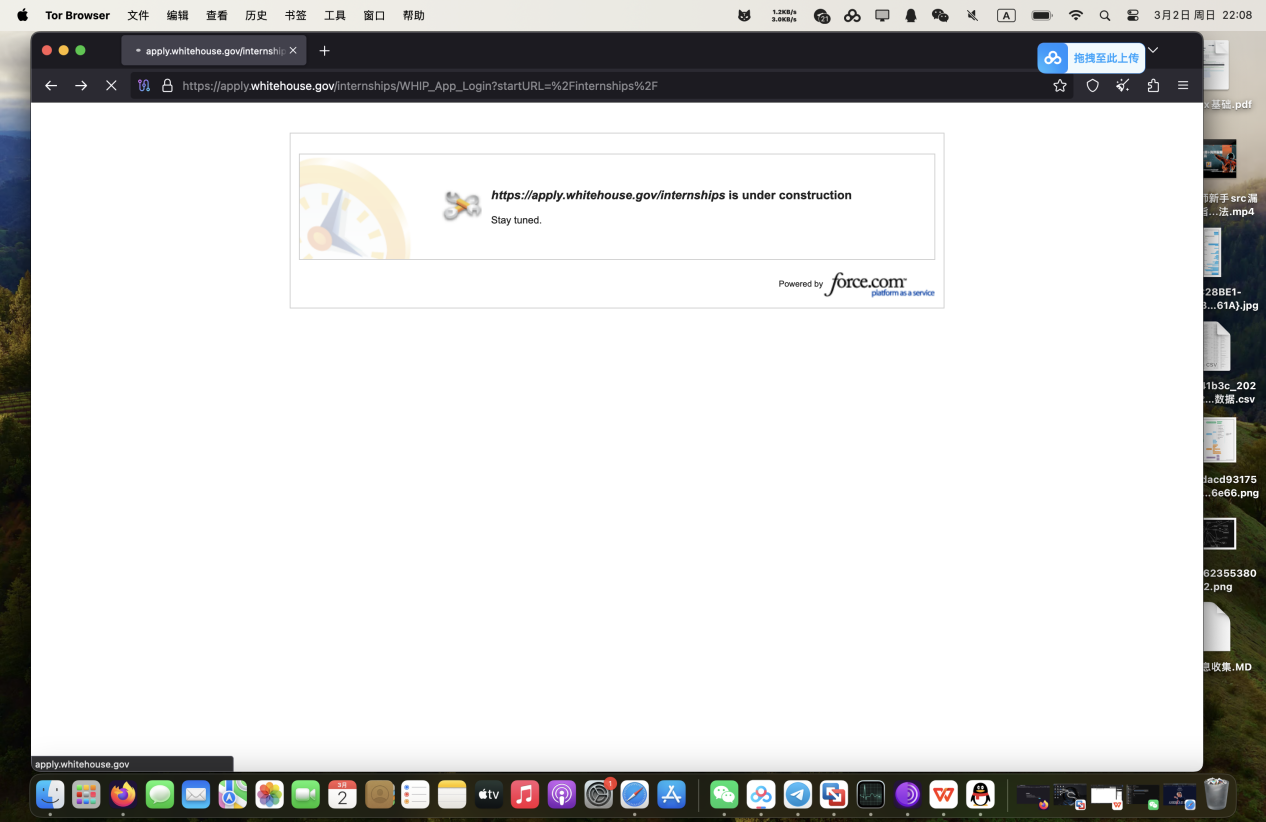This screenshot has height=822, width=1266.
Task: Open the Wi-Fi status menu
Action: click(1076, 16)
